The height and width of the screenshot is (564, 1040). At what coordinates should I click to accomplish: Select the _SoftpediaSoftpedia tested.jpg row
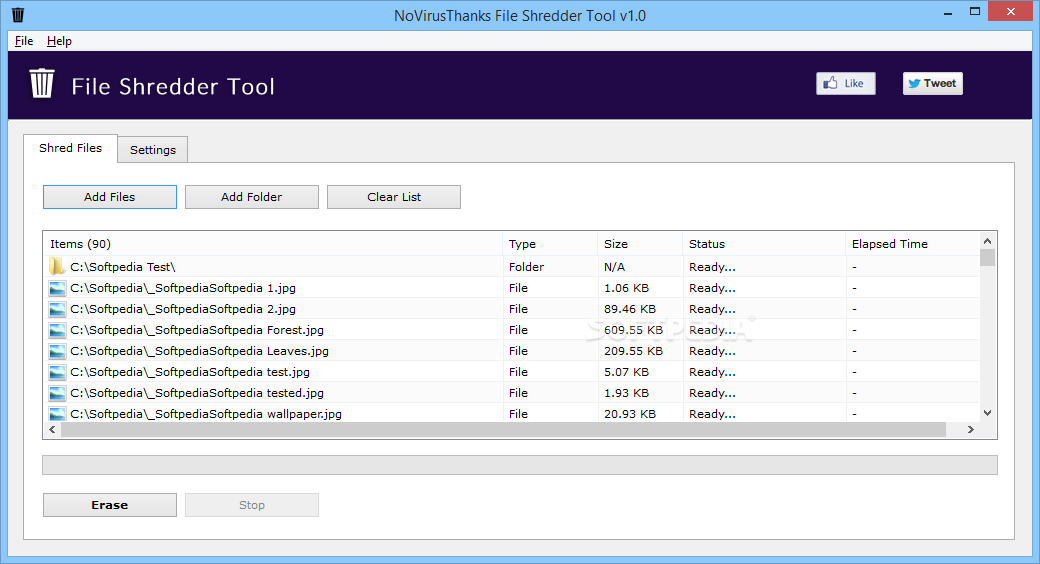(511, 393)
